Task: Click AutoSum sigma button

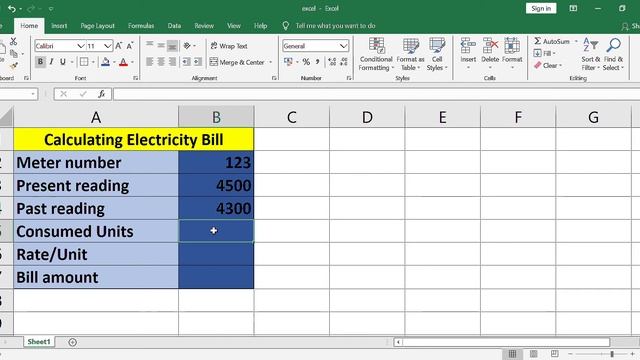Action: pos(552,41)
